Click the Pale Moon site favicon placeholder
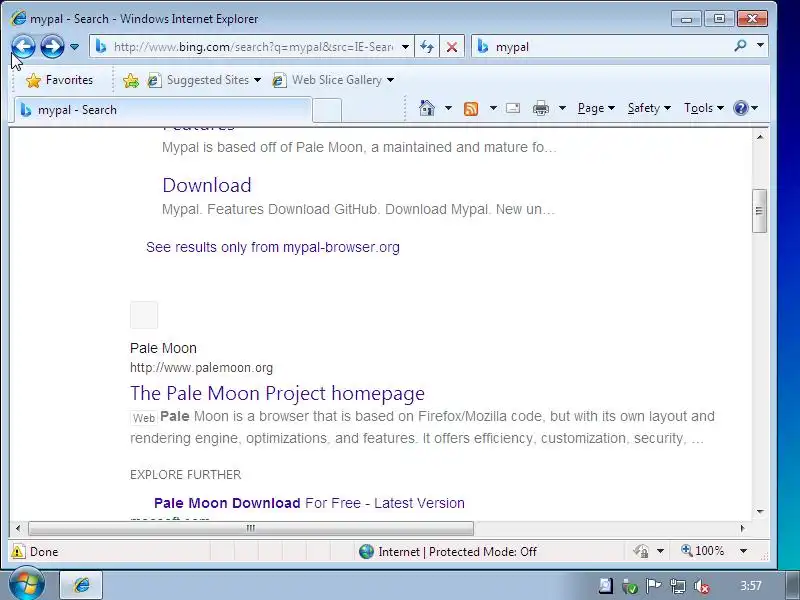The height and width of the screenshot is (600, 800). pos(144,315)
